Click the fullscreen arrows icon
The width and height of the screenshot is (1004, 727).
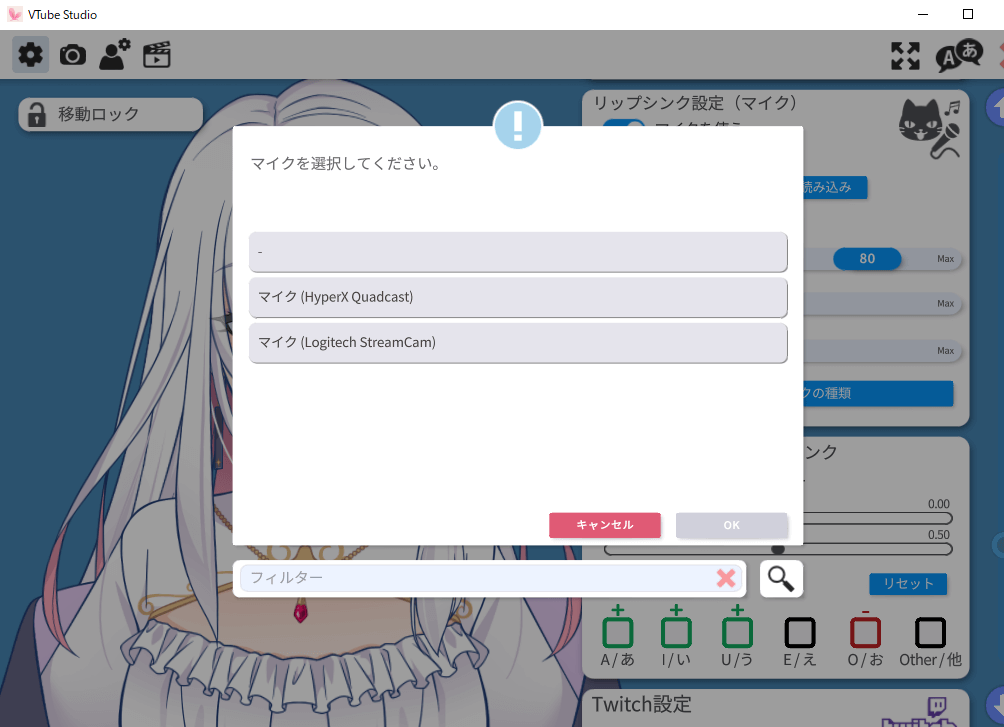[905, 56]
